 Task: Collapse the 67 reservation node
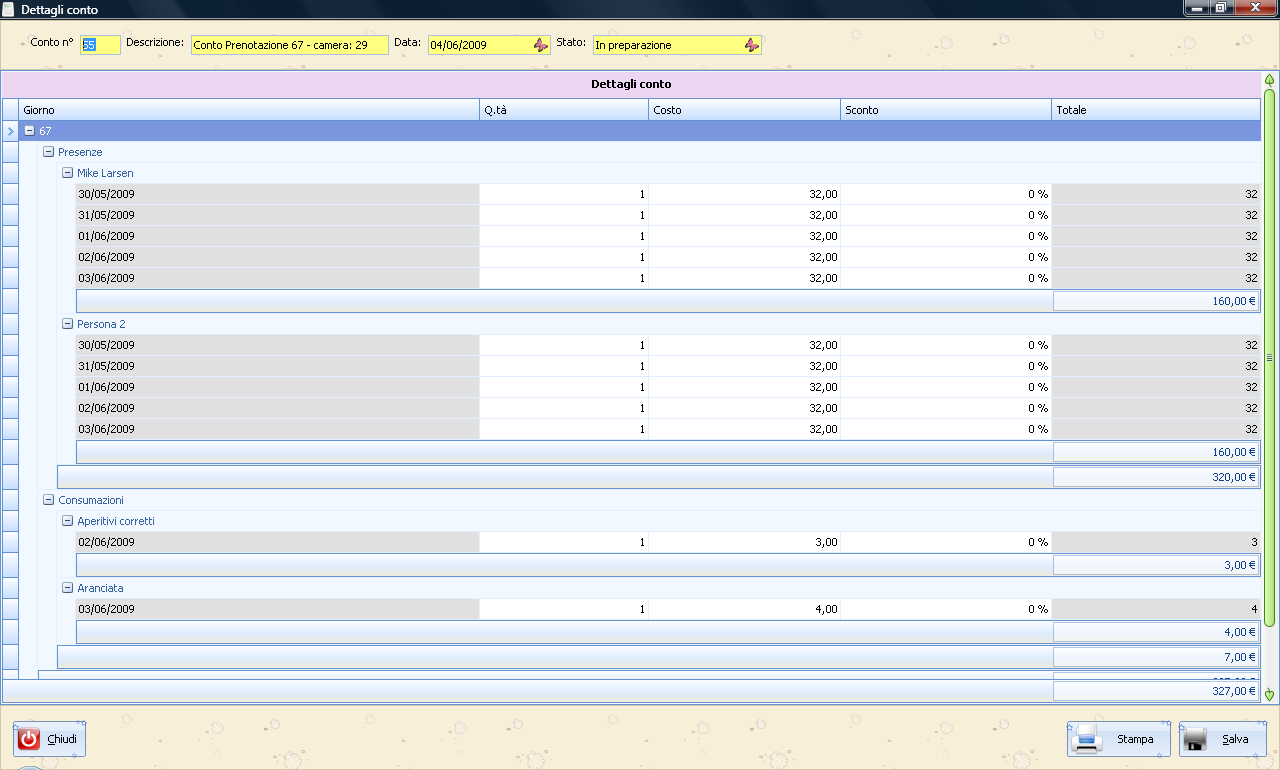click(x=29, y=131)
